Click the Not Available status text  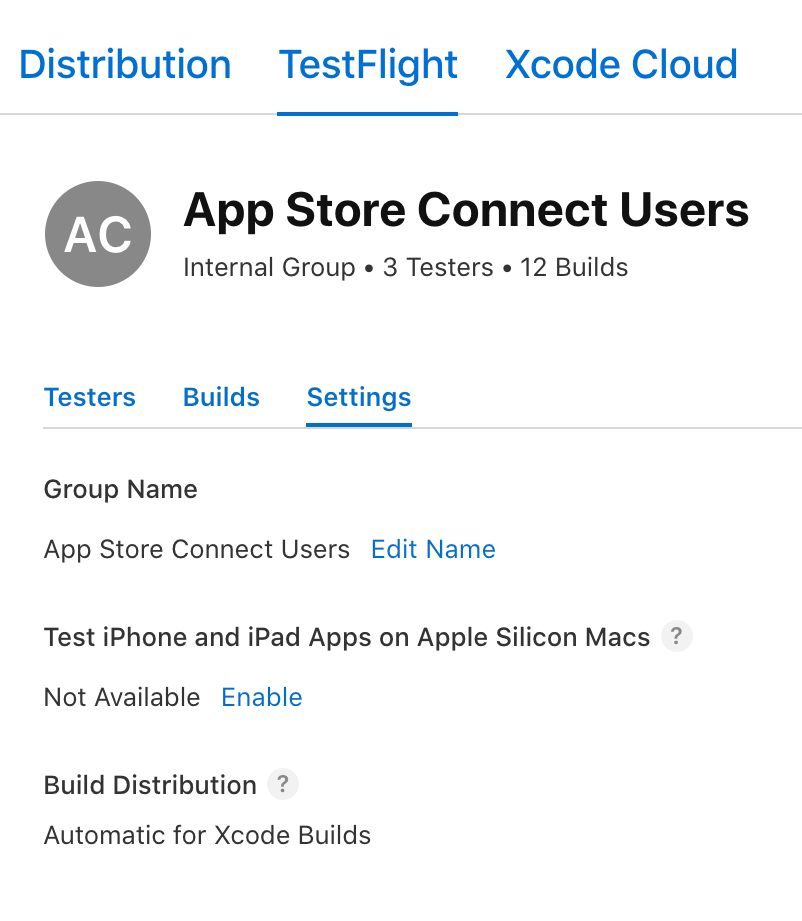122,698
